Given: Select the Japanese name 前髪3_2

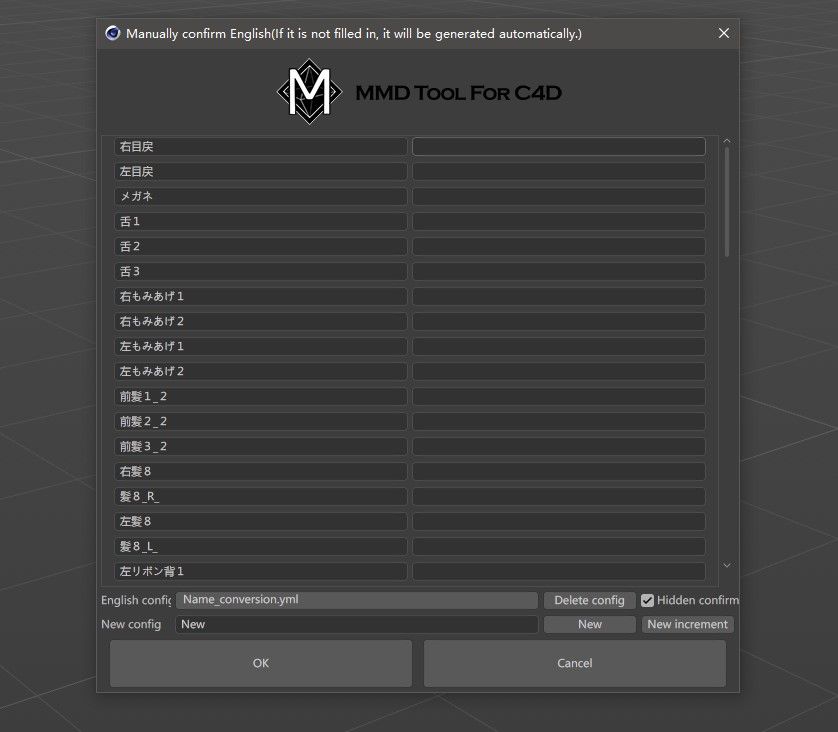Looking at the screenshot, I should coord(261,446).
